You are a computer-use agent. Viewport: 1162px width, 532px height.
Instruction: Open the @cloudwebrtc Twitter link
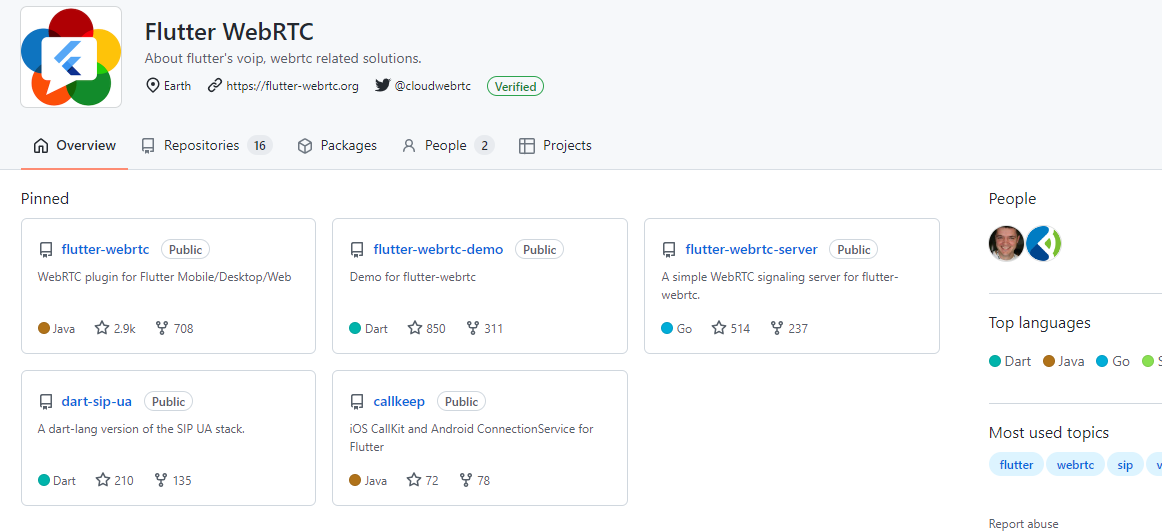click(x=432, y=86)
